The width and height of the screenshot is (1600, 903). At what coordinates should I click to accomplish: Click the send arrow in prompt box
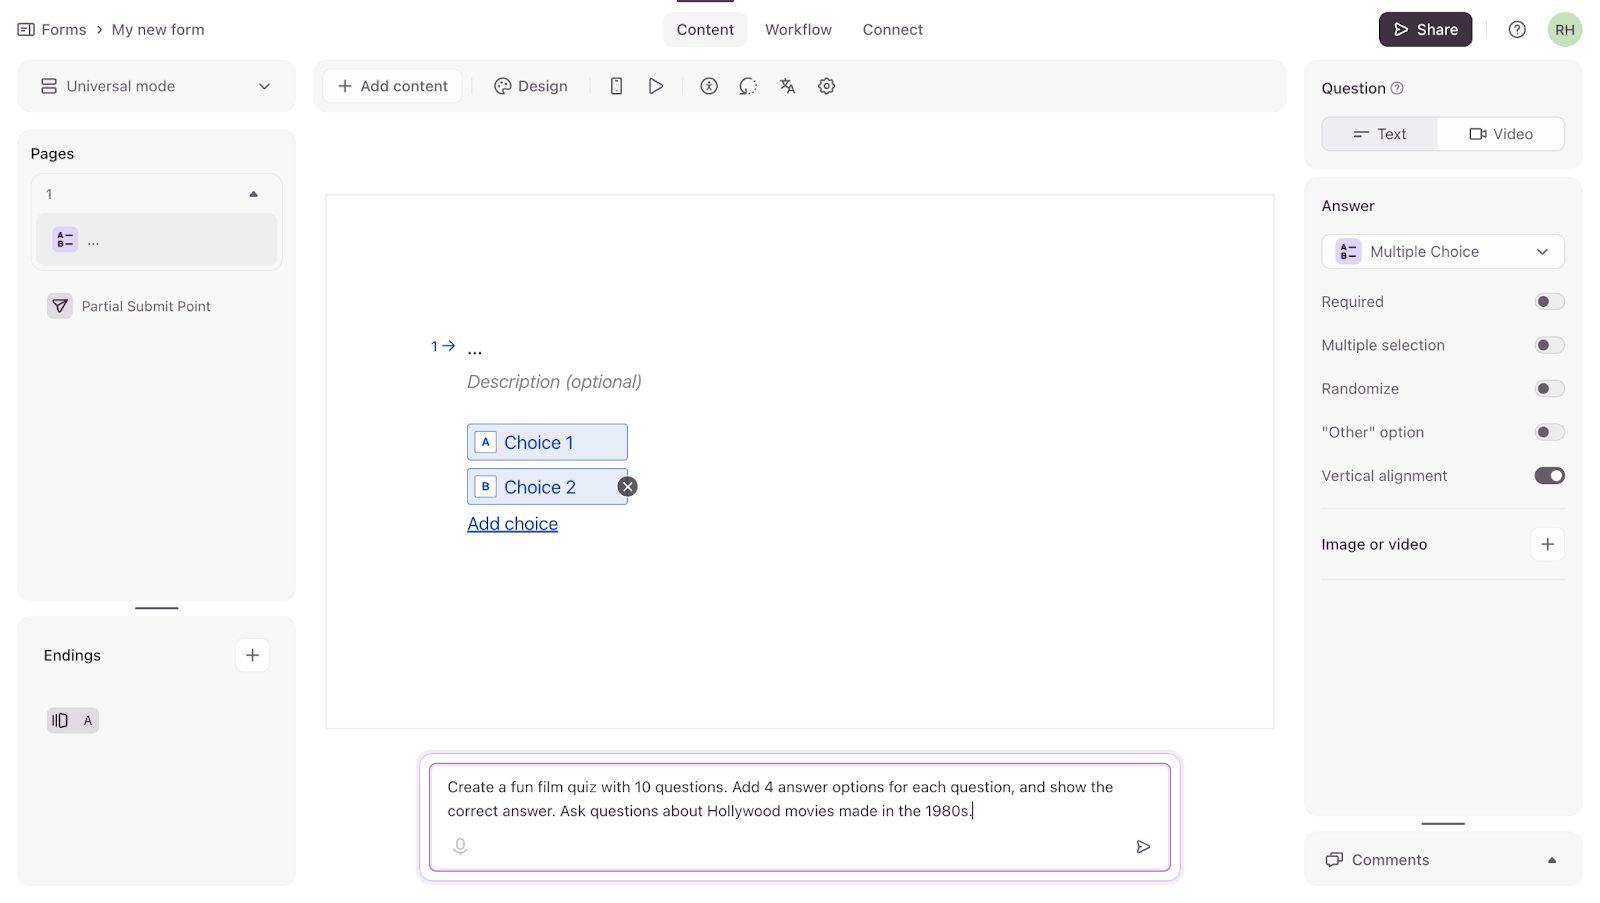click(1143, 847)
